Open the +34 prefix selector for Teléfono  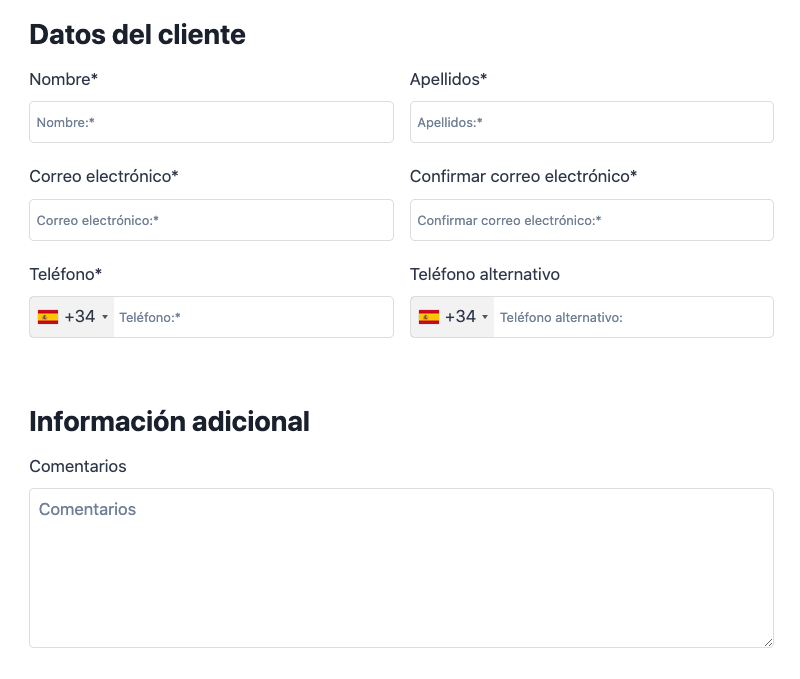tap(72, 317)
